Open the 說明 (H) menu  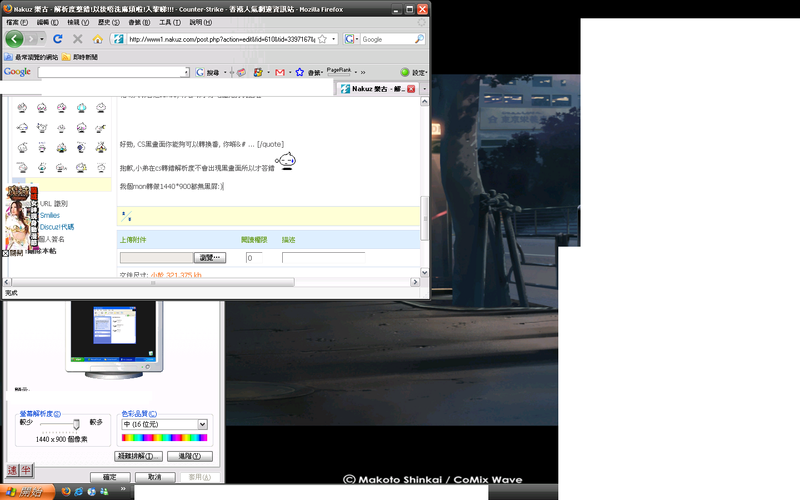tap(201, 22)
